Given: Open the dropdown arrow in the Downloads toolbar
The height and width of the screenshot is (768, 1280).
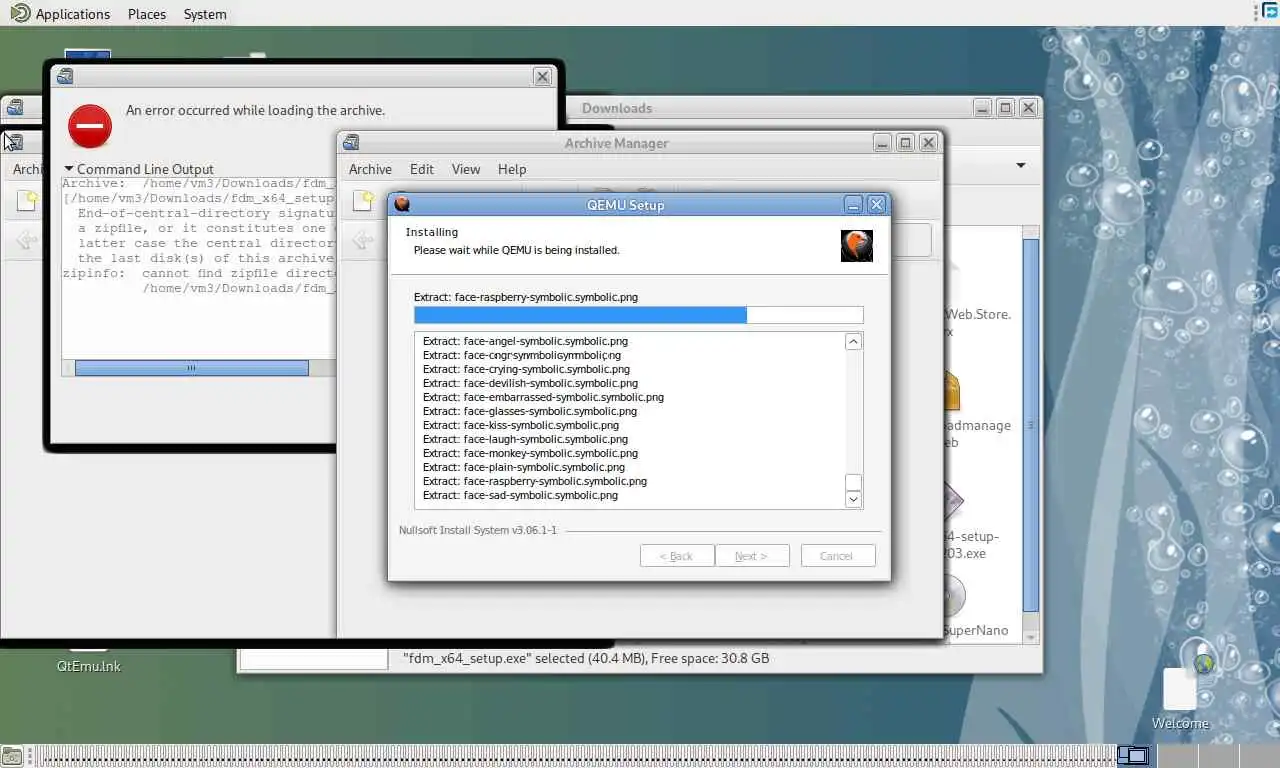Looking at the screenshot, I should pos(1021,166).
